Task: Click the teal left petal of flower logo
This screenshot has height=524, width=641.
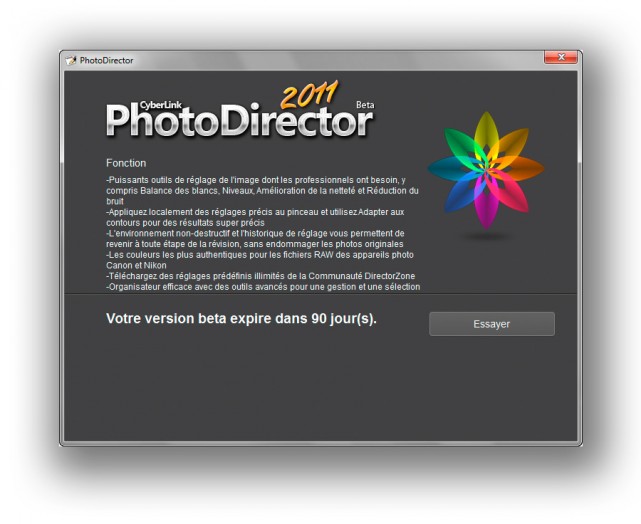Action: click(451, 169)
